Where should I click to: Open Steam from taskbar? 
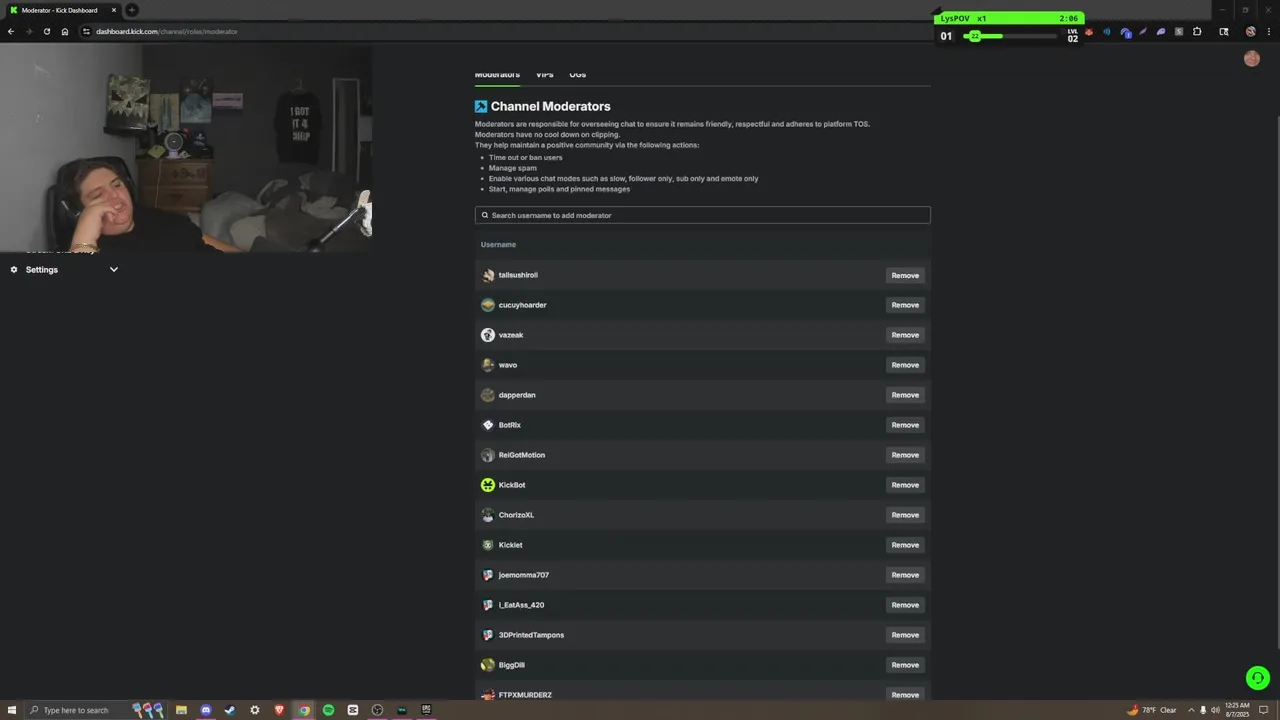click(230, 710)
